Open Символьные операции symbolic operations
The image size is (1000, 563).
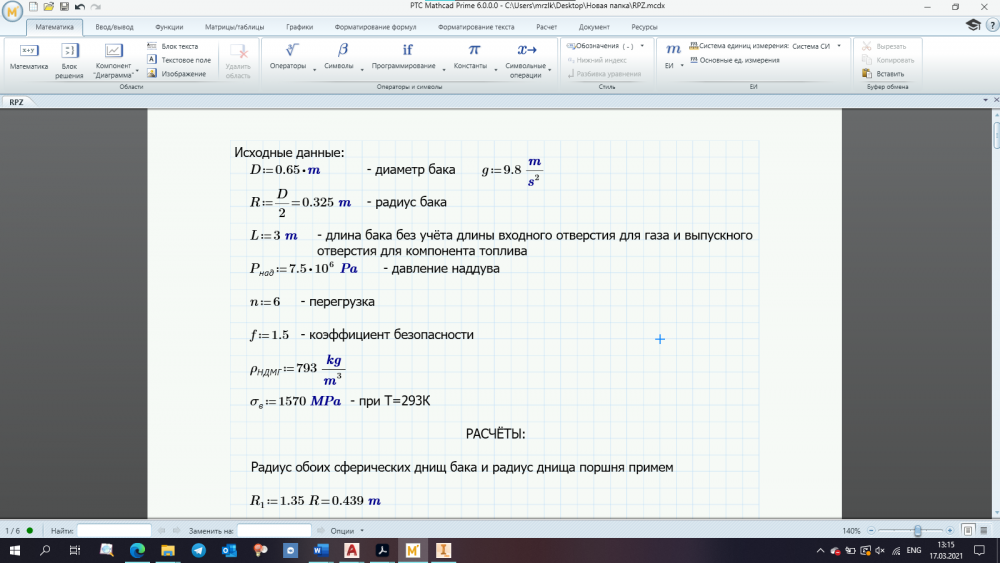pos(526,61)
